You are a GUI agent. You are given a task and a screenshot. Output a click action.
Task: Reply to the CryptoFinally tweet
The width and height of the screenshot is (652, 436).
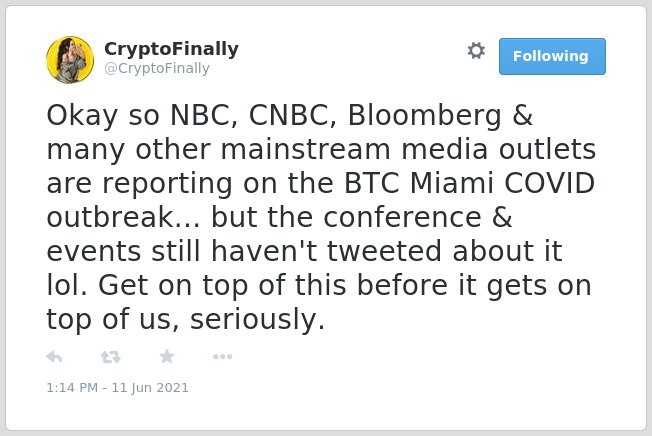tap(54, 357)
